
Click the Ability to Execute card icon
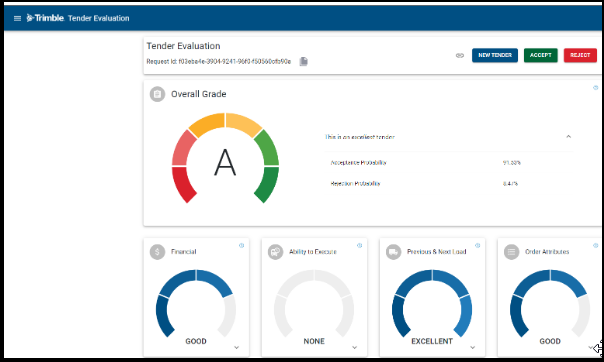click(x=275, y=252)
